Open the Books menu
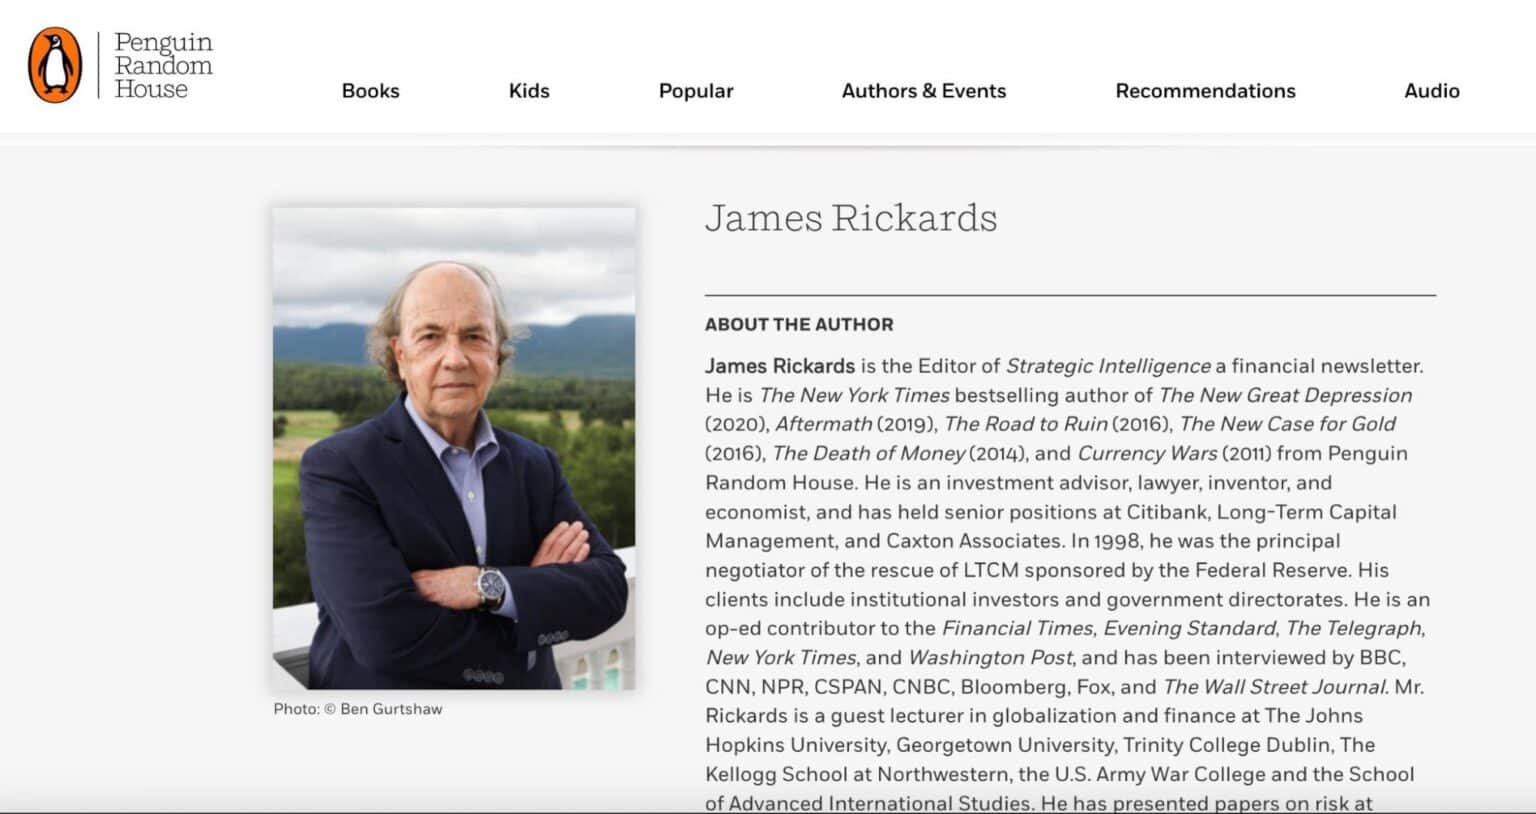This screenshot has width=1536, height=814. click(x=370, y=91)
